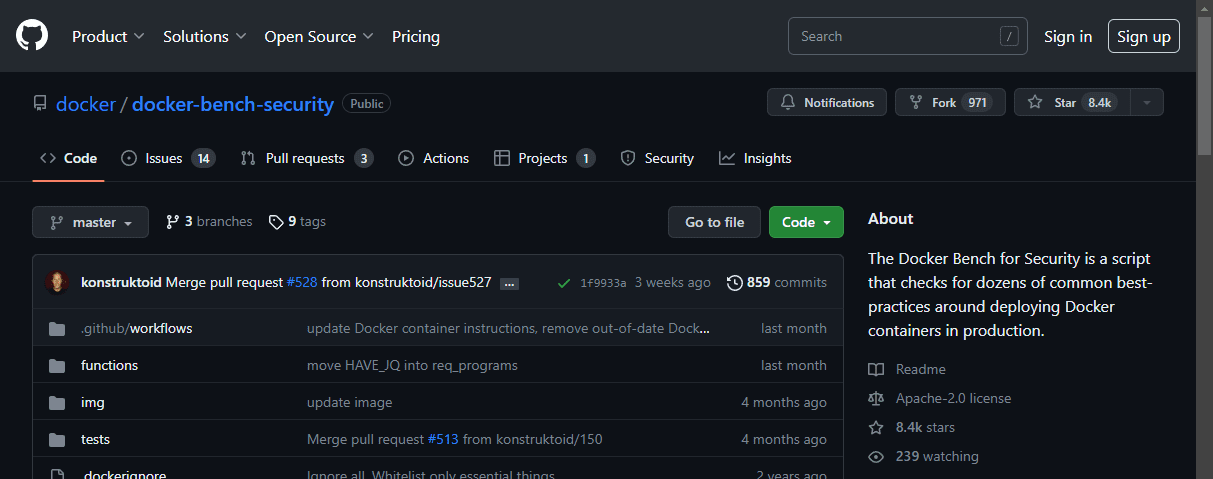Click the tags icon
This screenshot has height=479, width=1213.
pyautogui.click(x=276, y=222)
